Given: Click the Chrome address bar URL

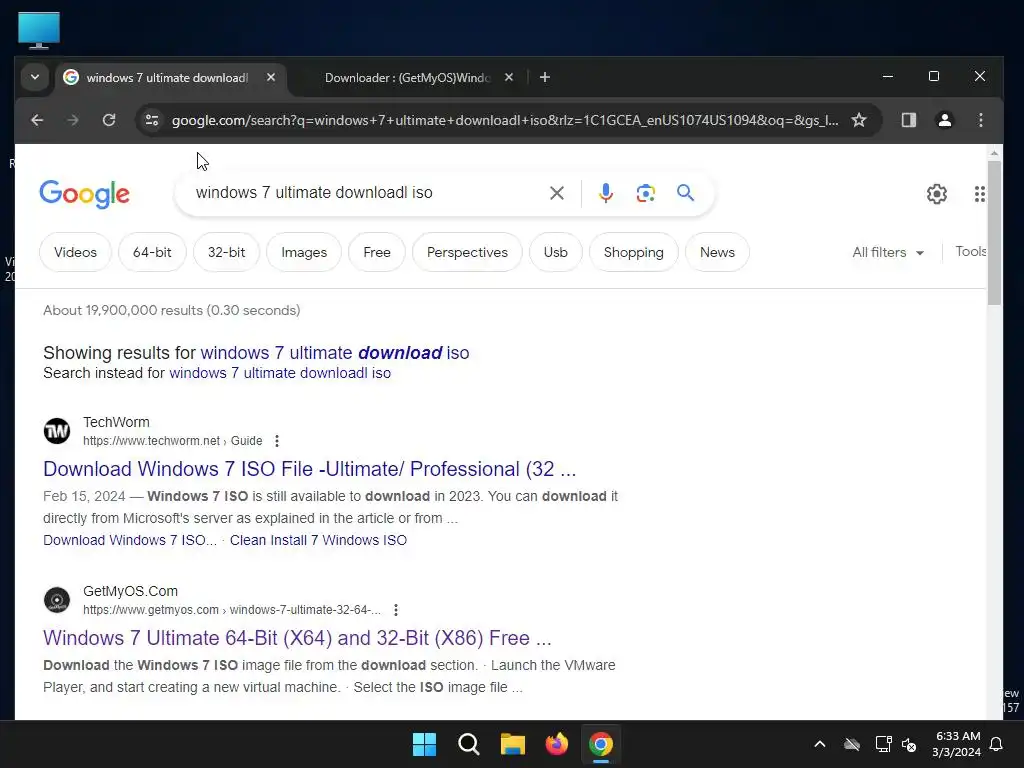Looking at the screenshot, I should click(x=504, y=120).
